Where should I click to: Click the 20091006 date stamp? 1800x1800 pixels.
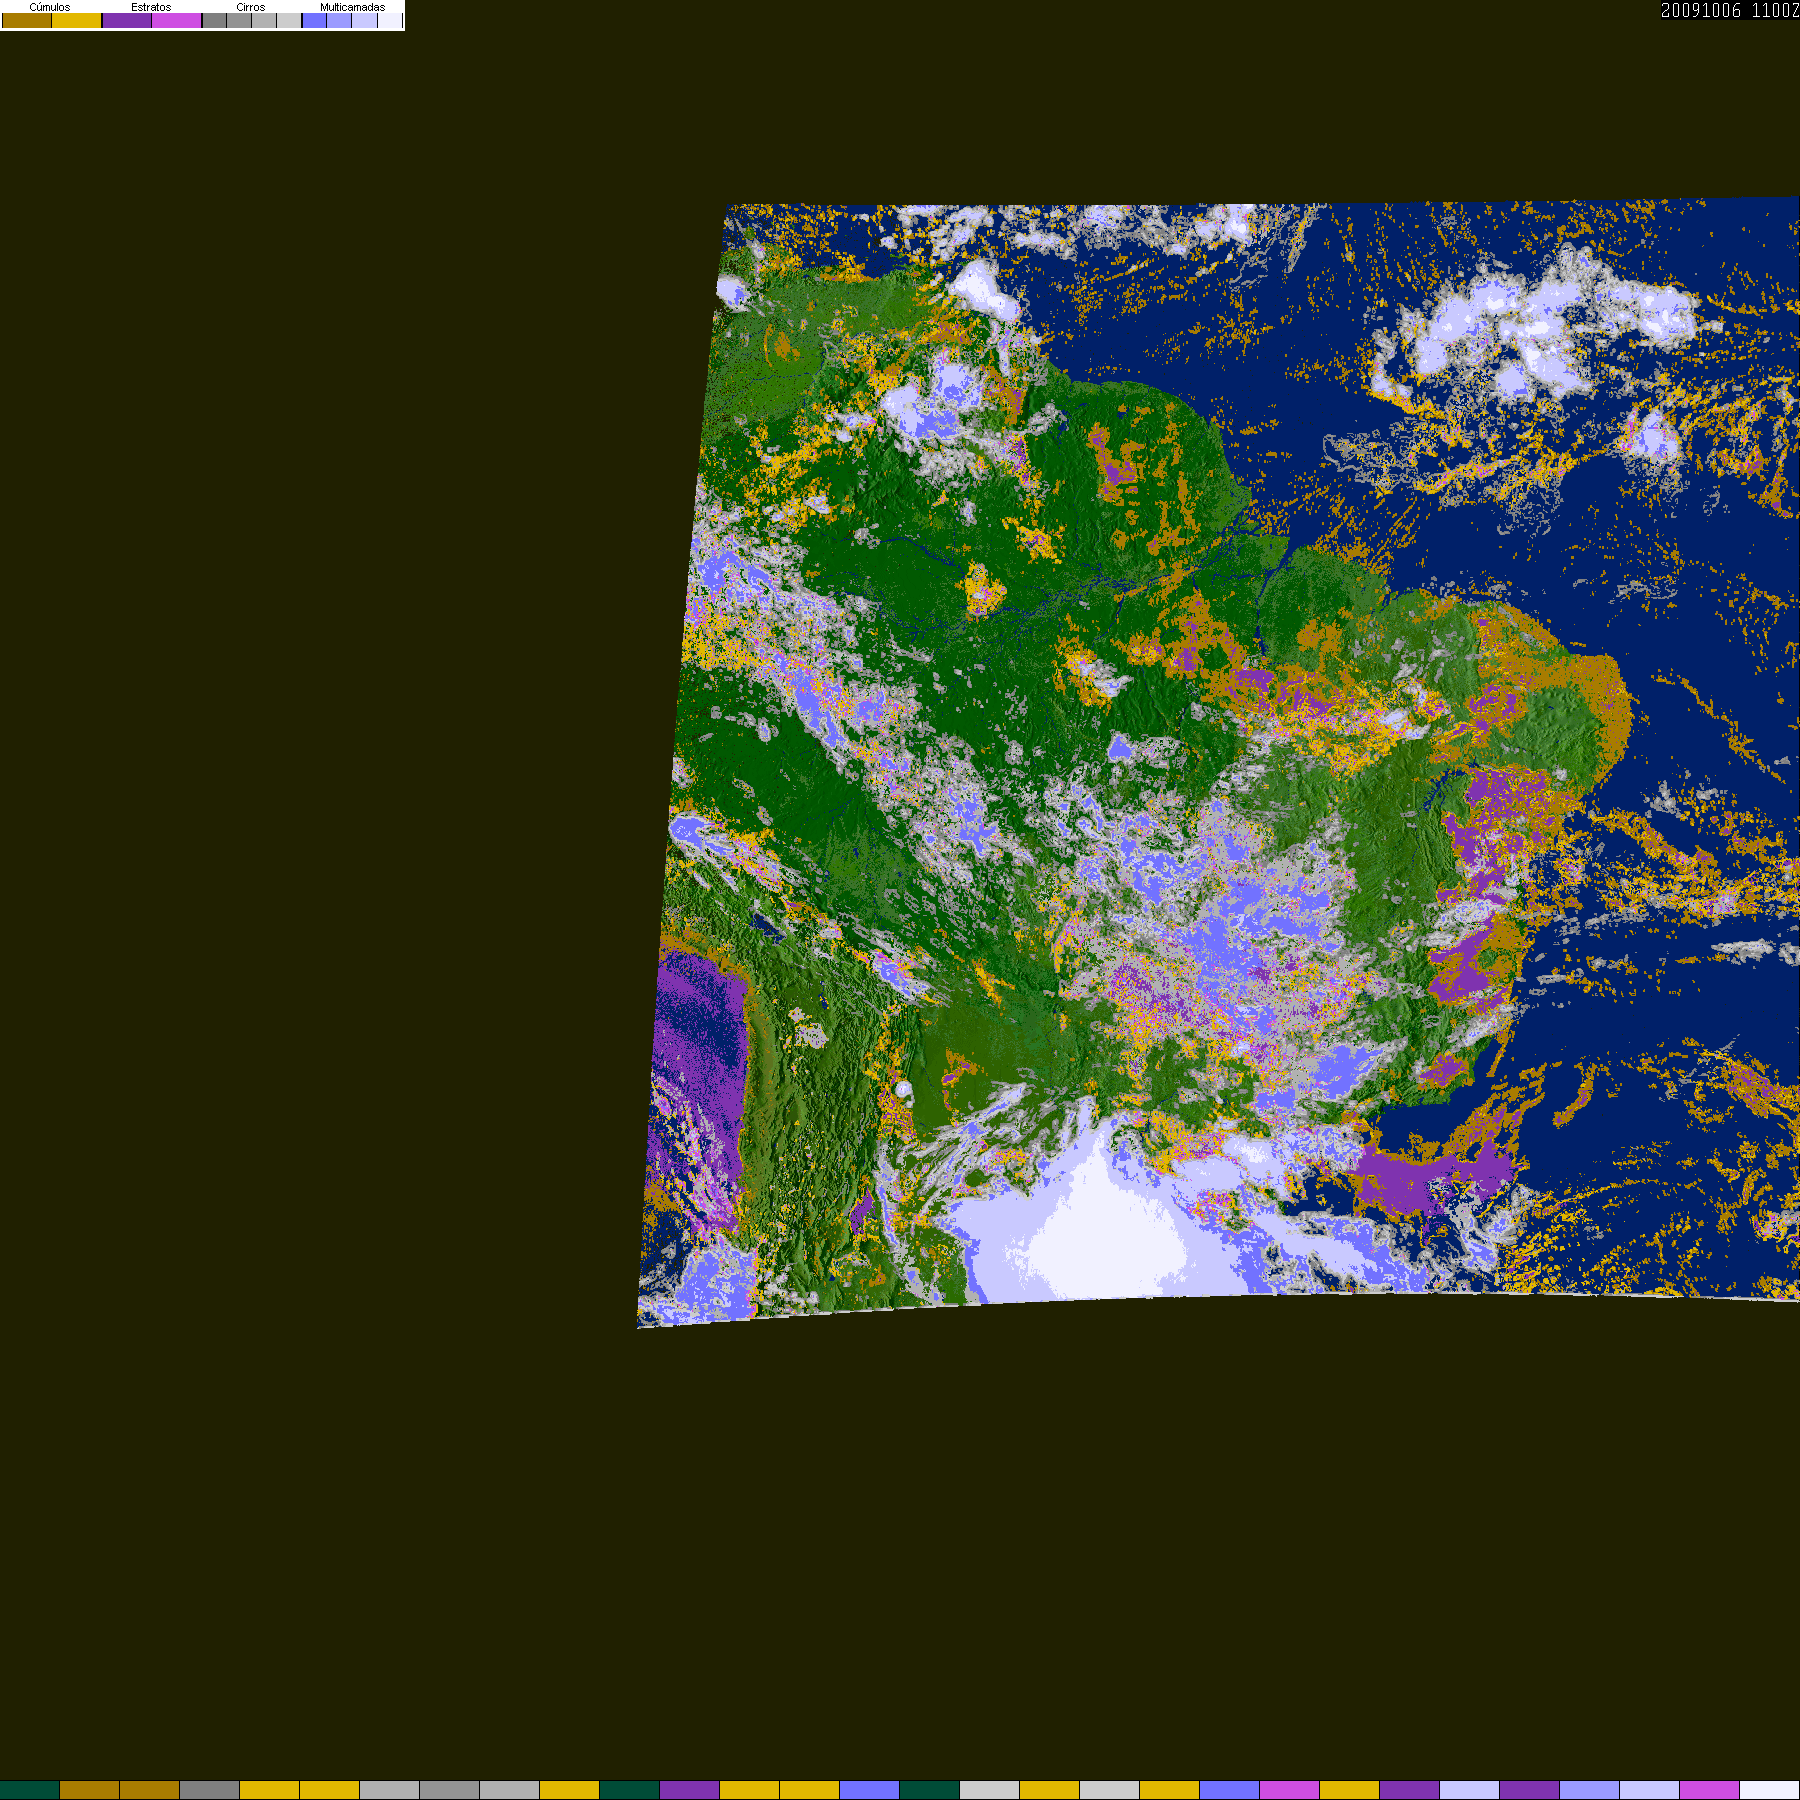coord(1701,11)
